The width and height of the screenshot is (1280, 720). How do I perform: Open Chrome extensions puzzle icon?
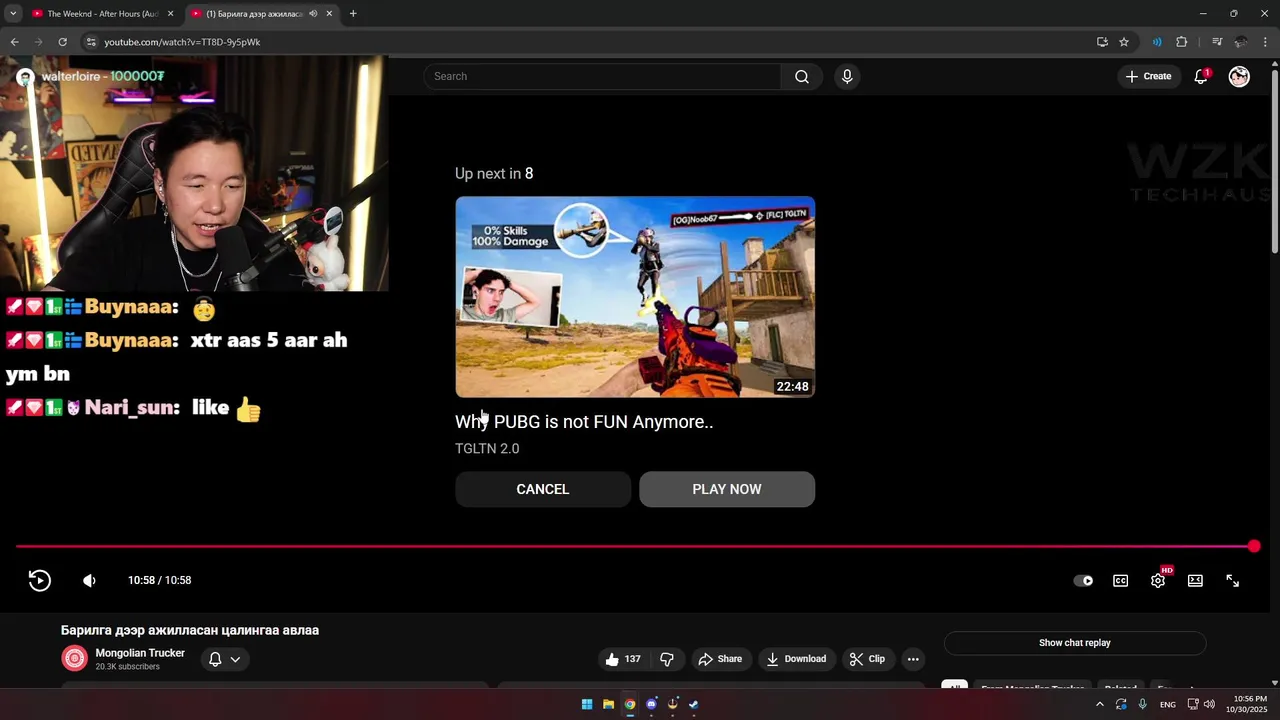coord(1182,42)
